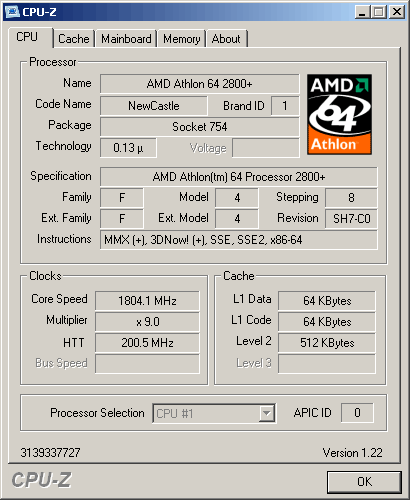410x500 pixels.
Task: Click the AMD Athlon 64 logo
Action: pos(339,114)
